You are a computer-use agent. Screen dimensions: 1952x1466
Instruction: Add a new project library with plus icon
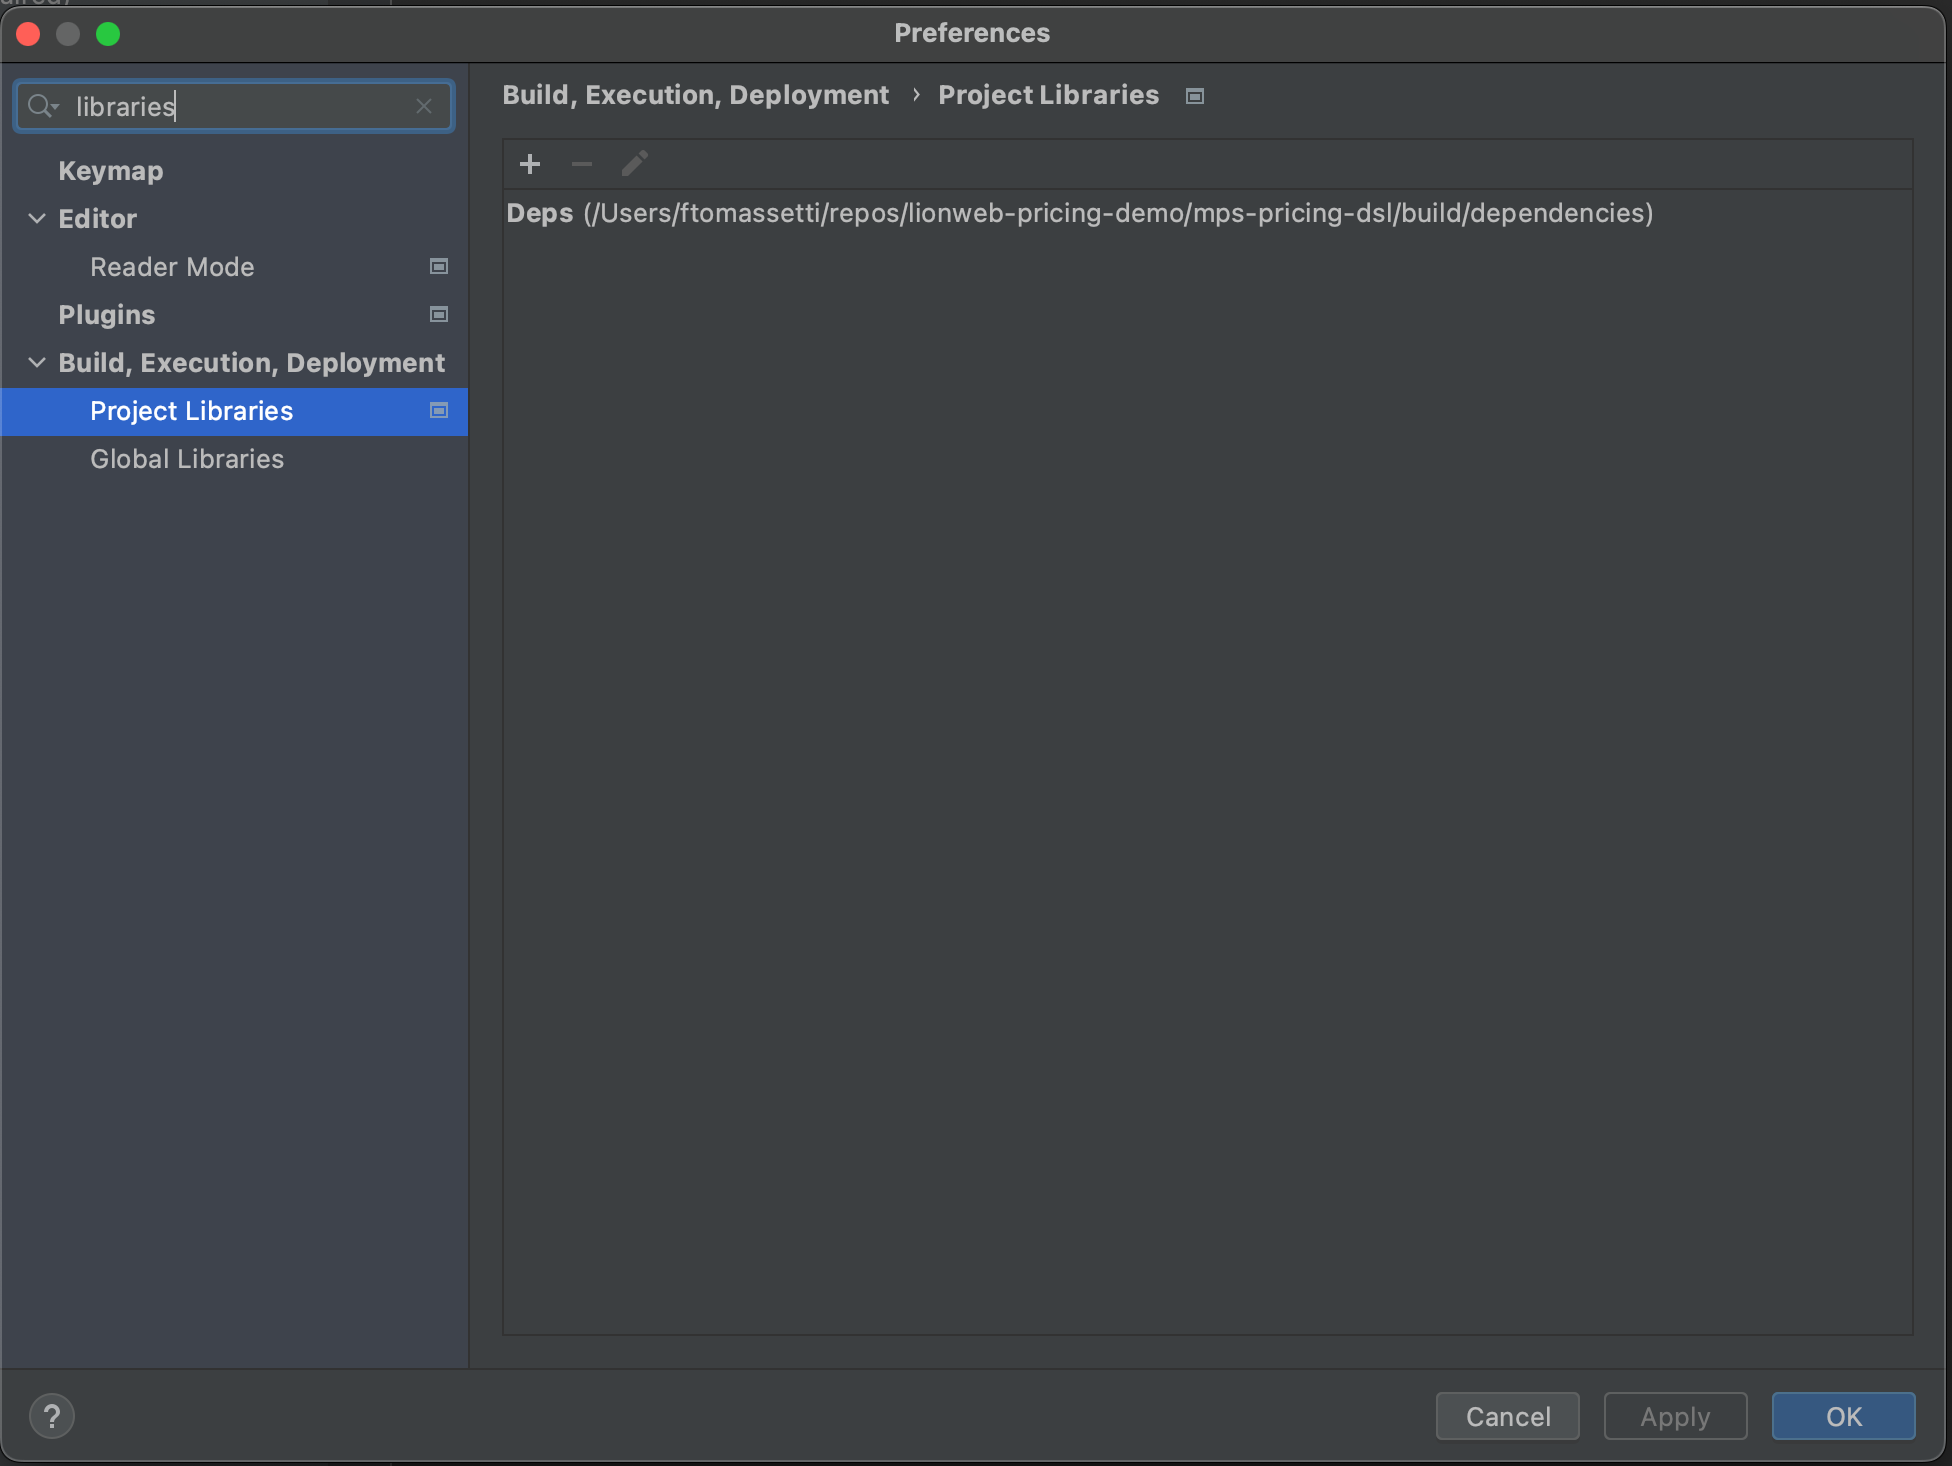[530, 164]
